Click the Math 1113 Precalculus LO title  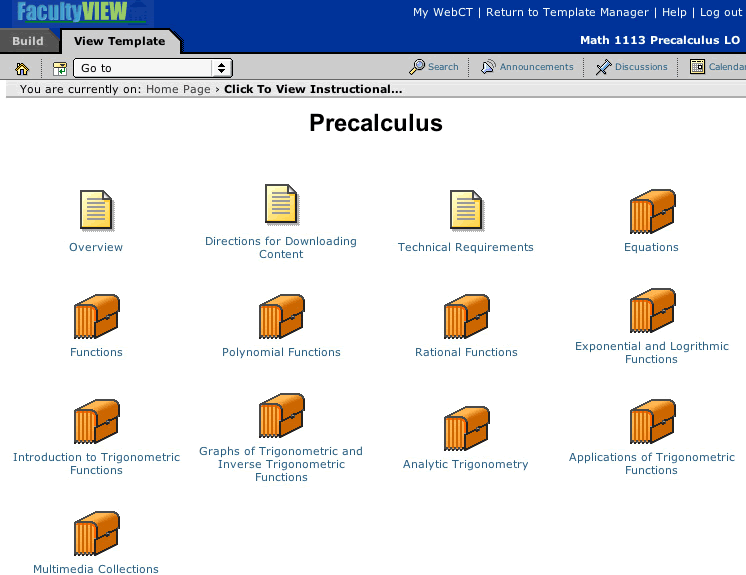[x=660, y=40]
